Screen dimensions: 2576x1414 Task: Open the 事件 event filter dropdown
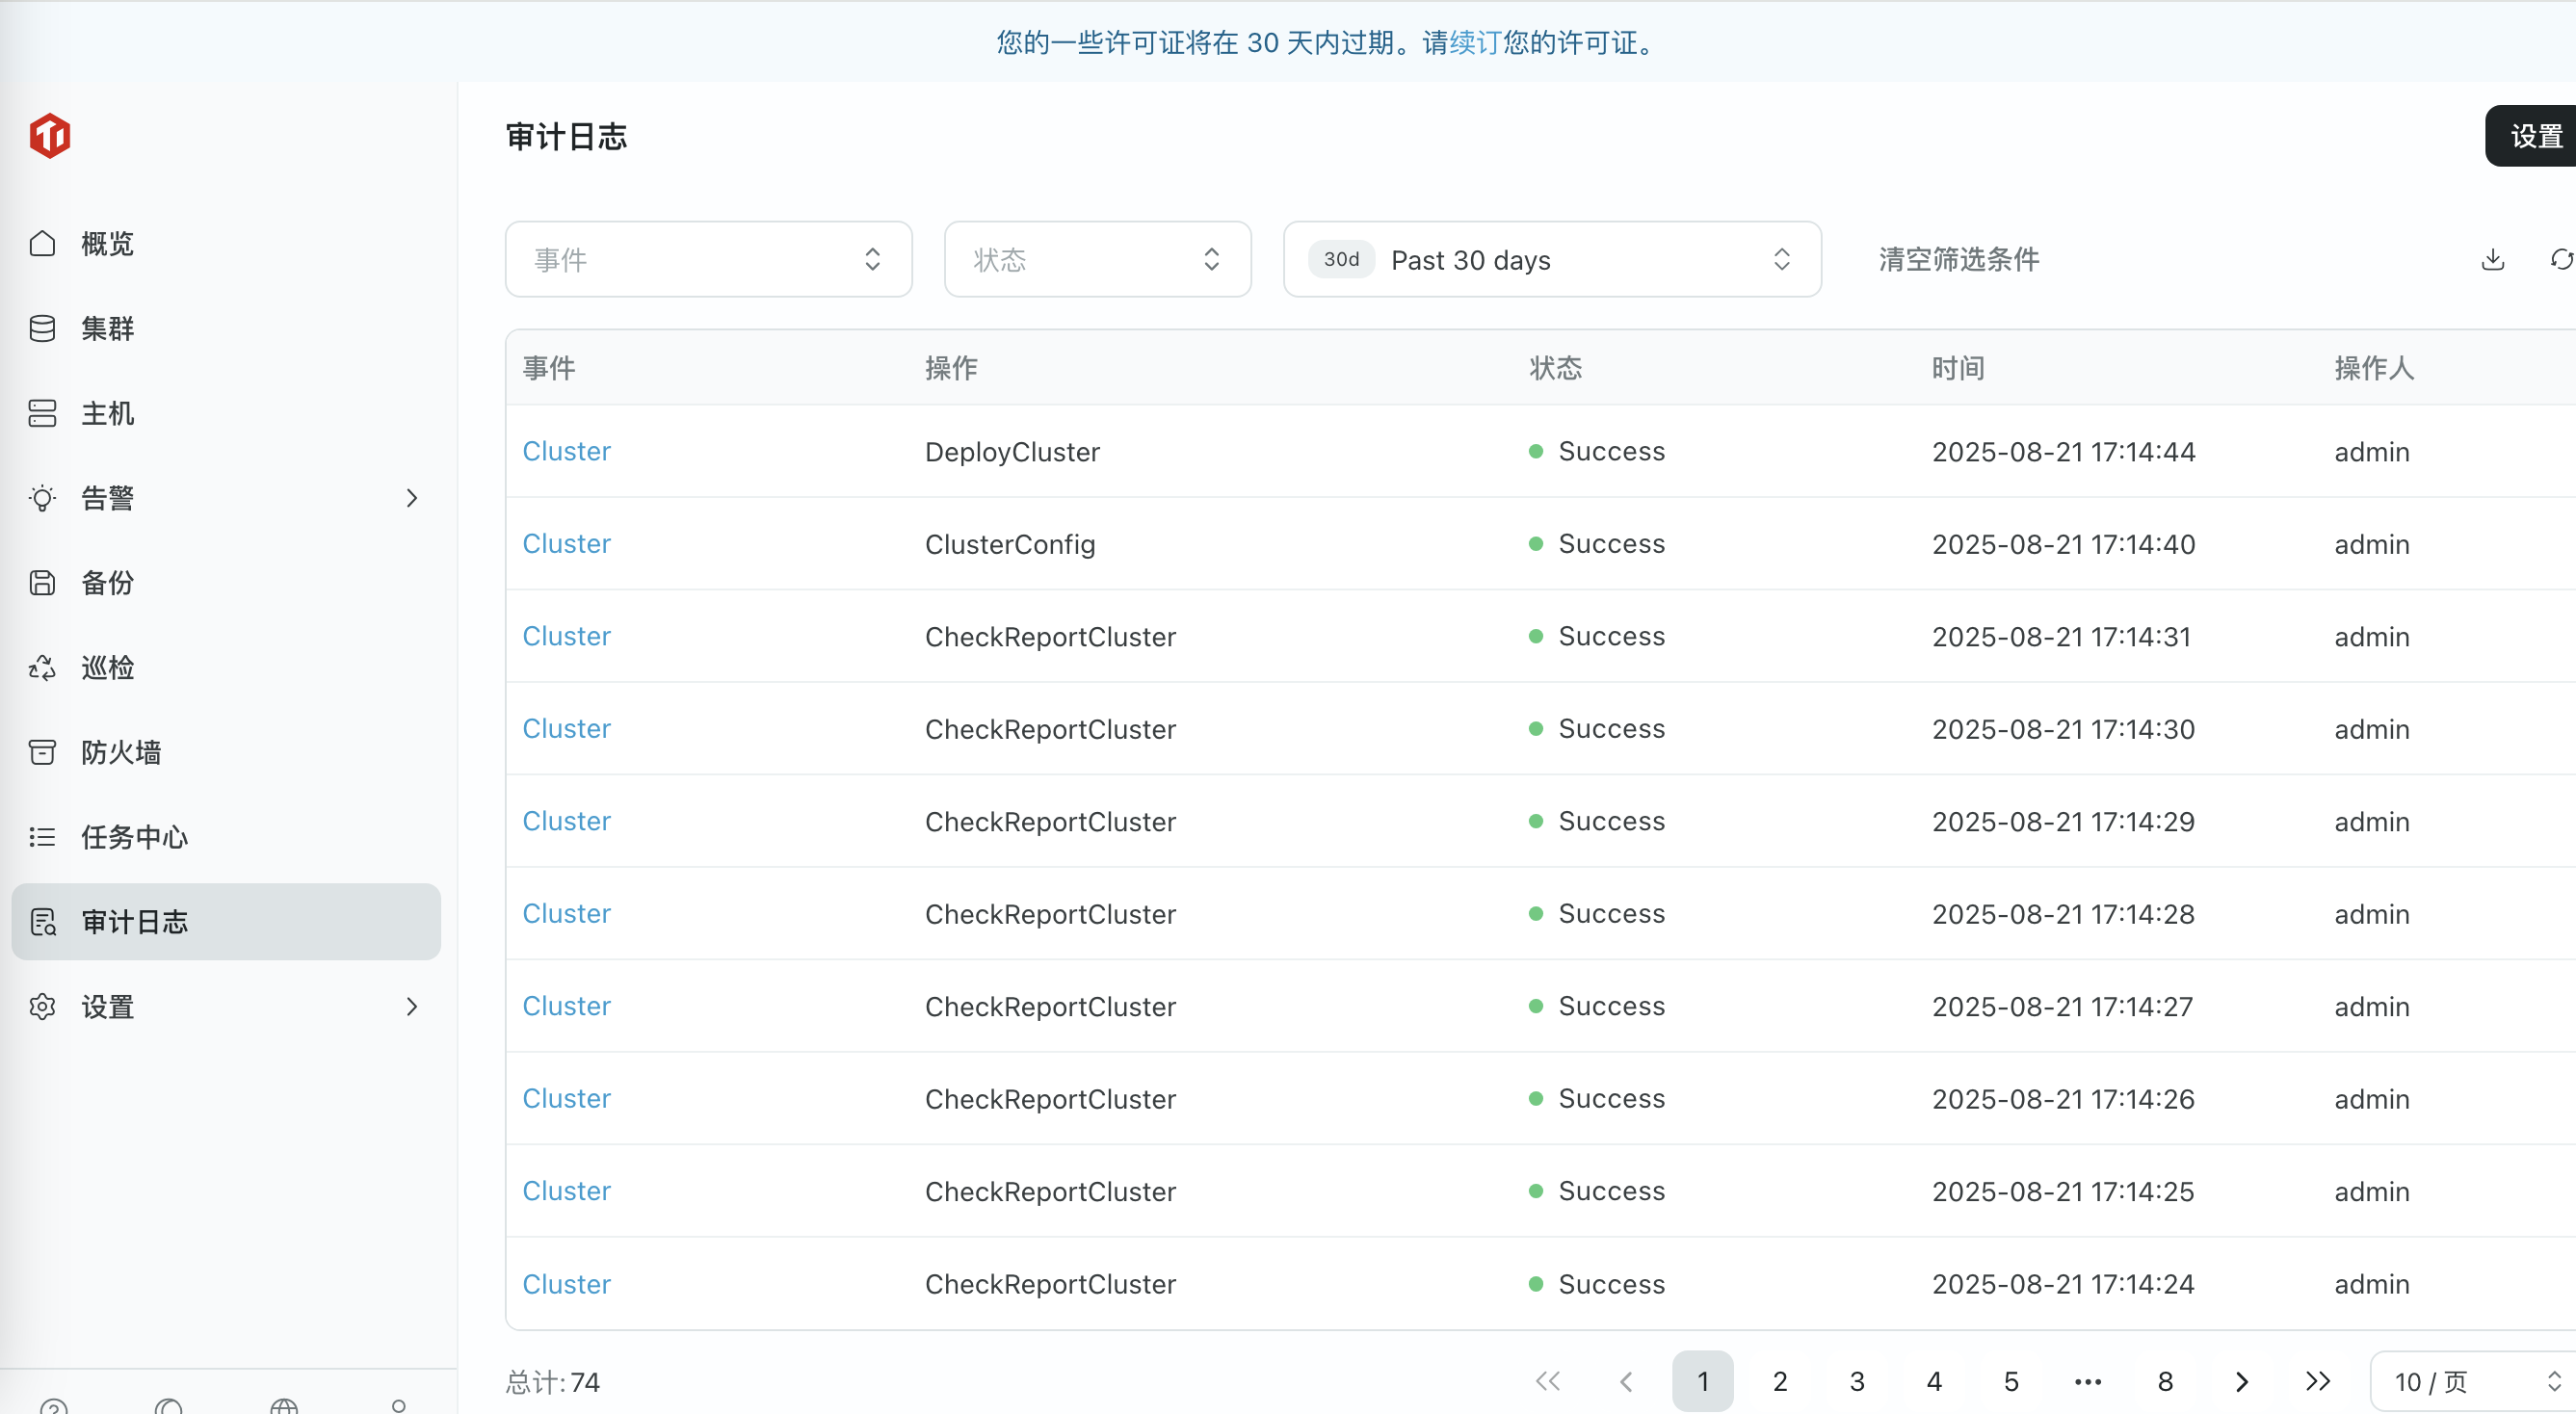coord(708,260)
